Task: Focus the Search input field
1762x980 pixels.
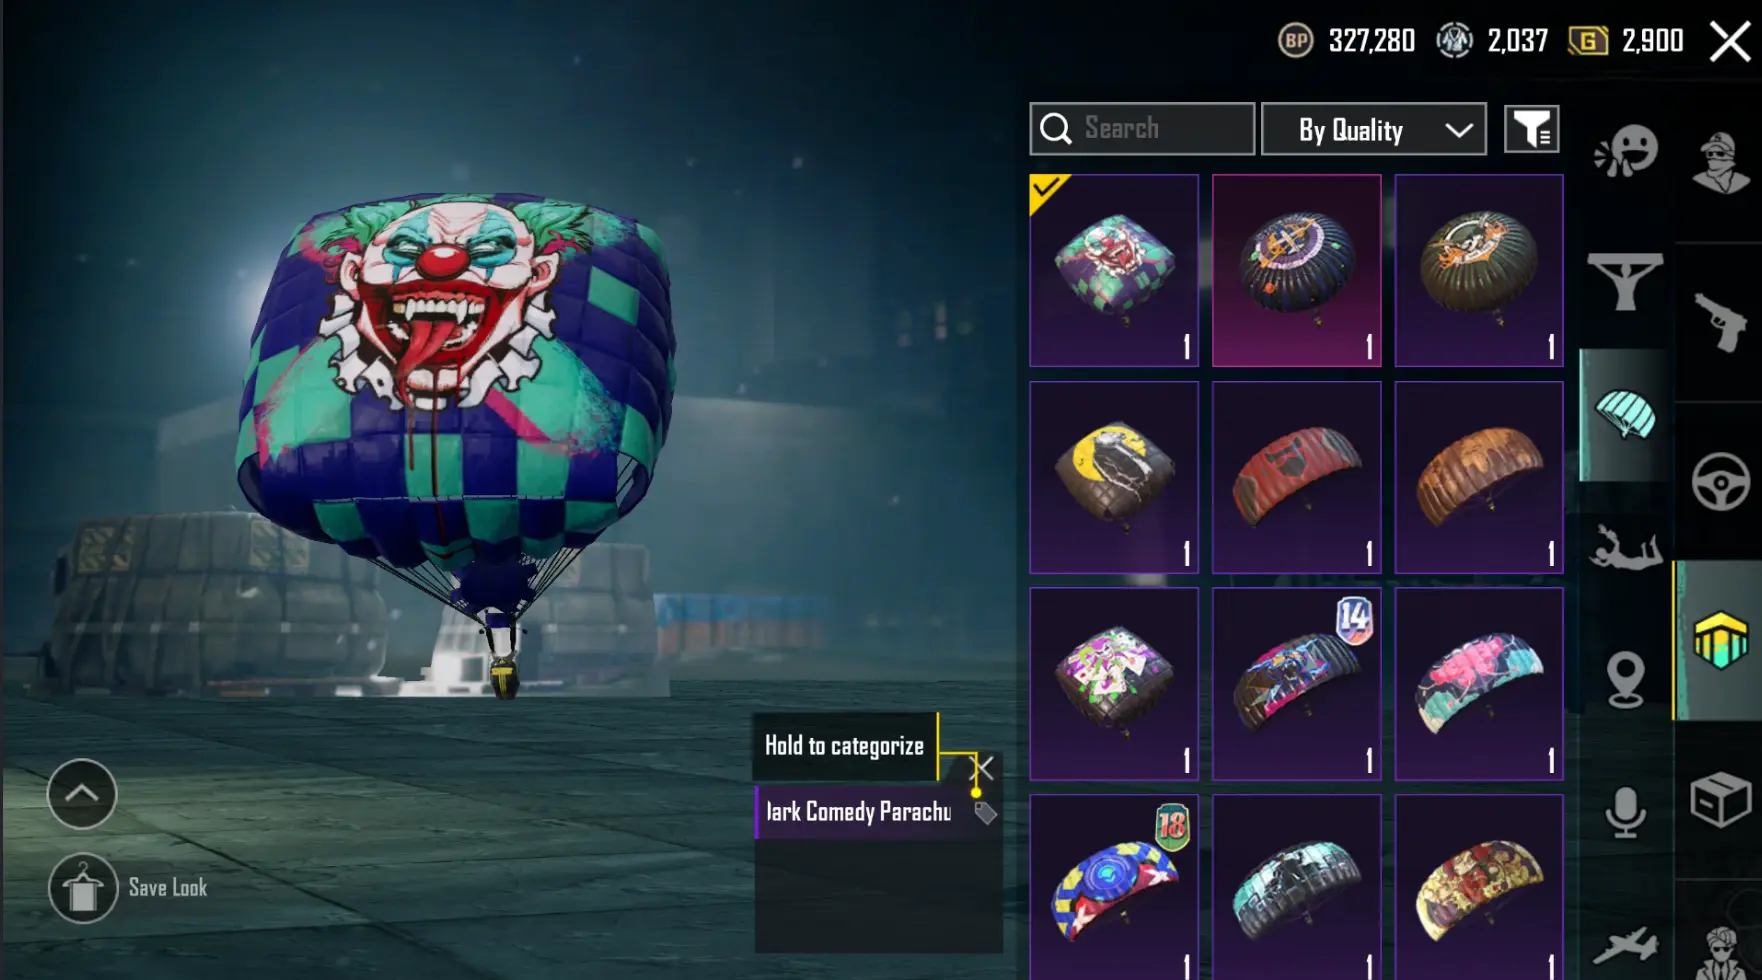Action: (1142, 129)
